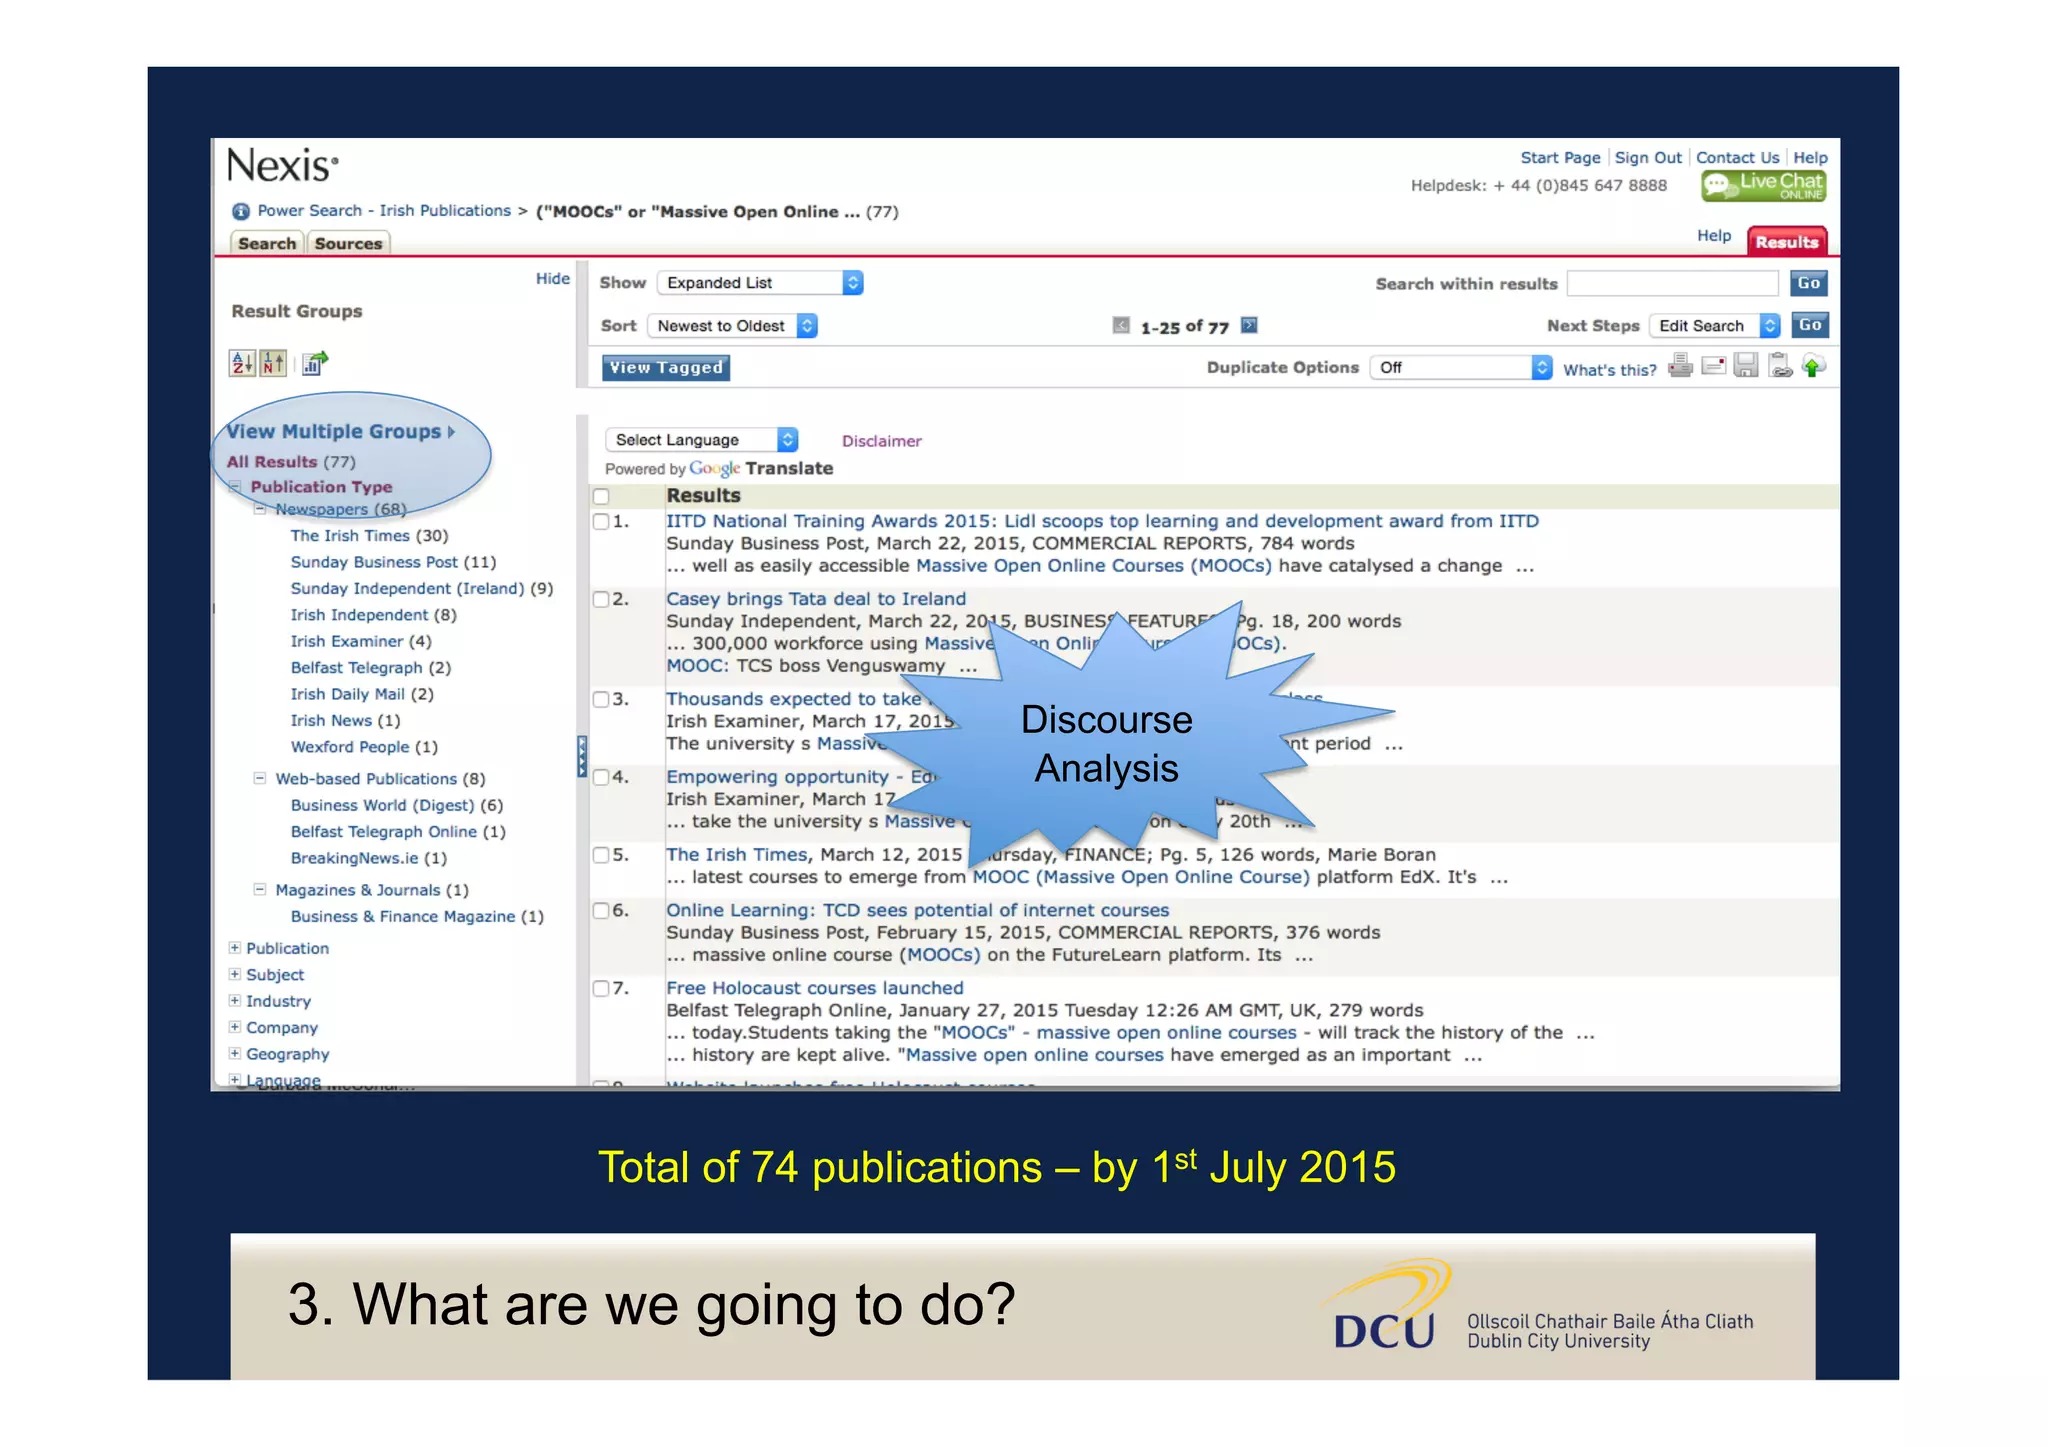
Task: Open Help link above Results tab
Action: 1714,236
